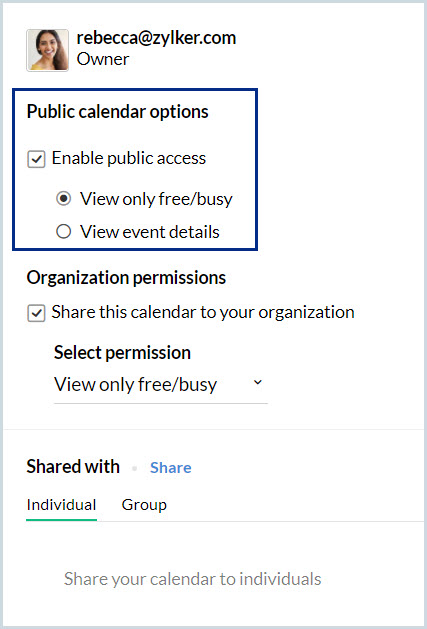Open the Select permission dropdown
Image resolution: width=427 pixels, height=629 pixels.
pyautogui.click(x=161, y=384)
